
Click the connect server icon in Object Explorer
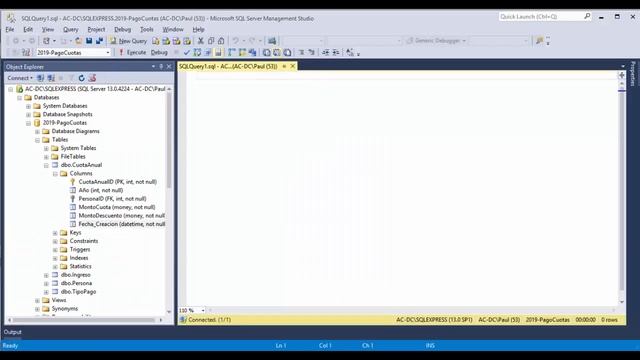click(x=40, y=78)
